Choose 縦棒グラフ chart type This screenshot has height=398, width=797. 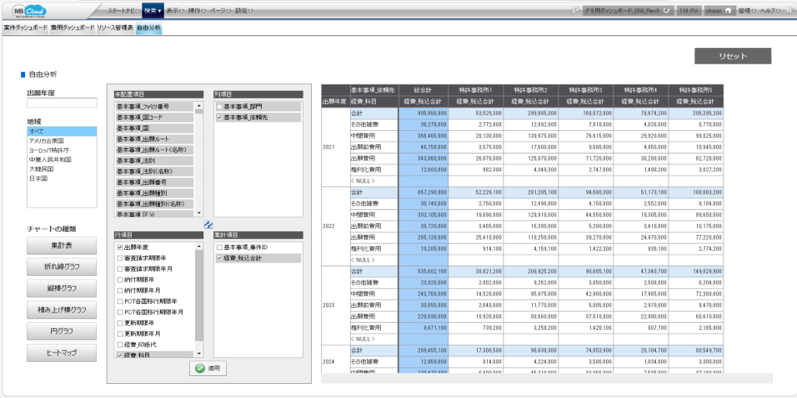pyautogui.click(x=62, y=288)
